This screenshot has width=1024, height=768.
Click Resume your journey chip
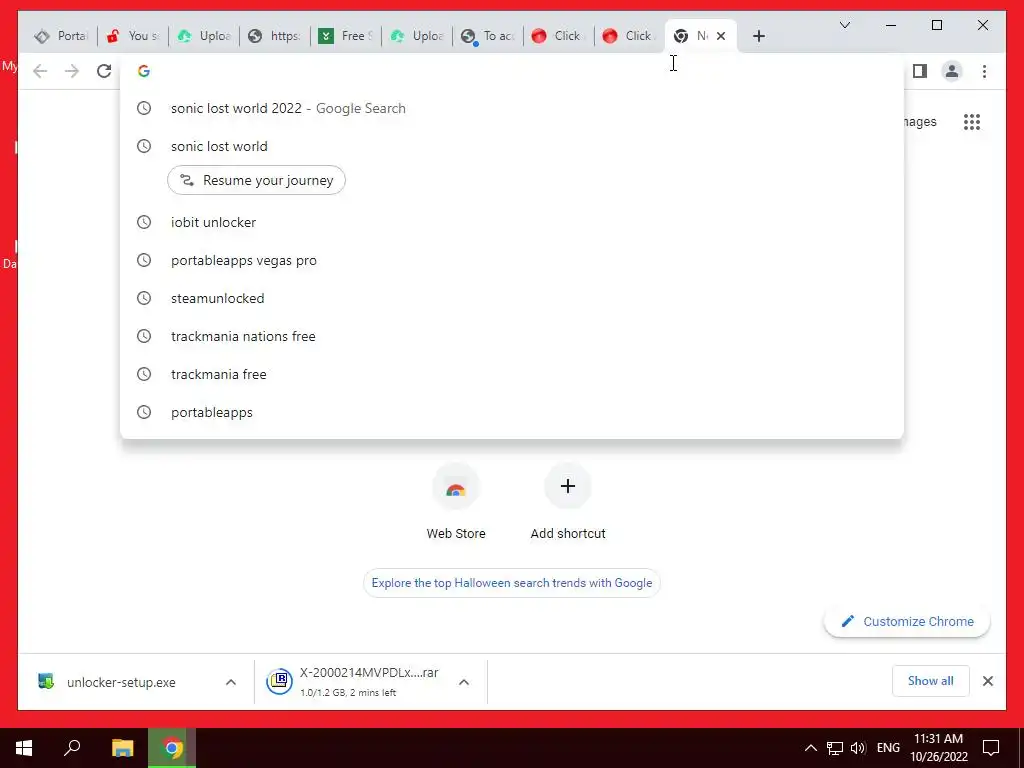coord(256,180)
